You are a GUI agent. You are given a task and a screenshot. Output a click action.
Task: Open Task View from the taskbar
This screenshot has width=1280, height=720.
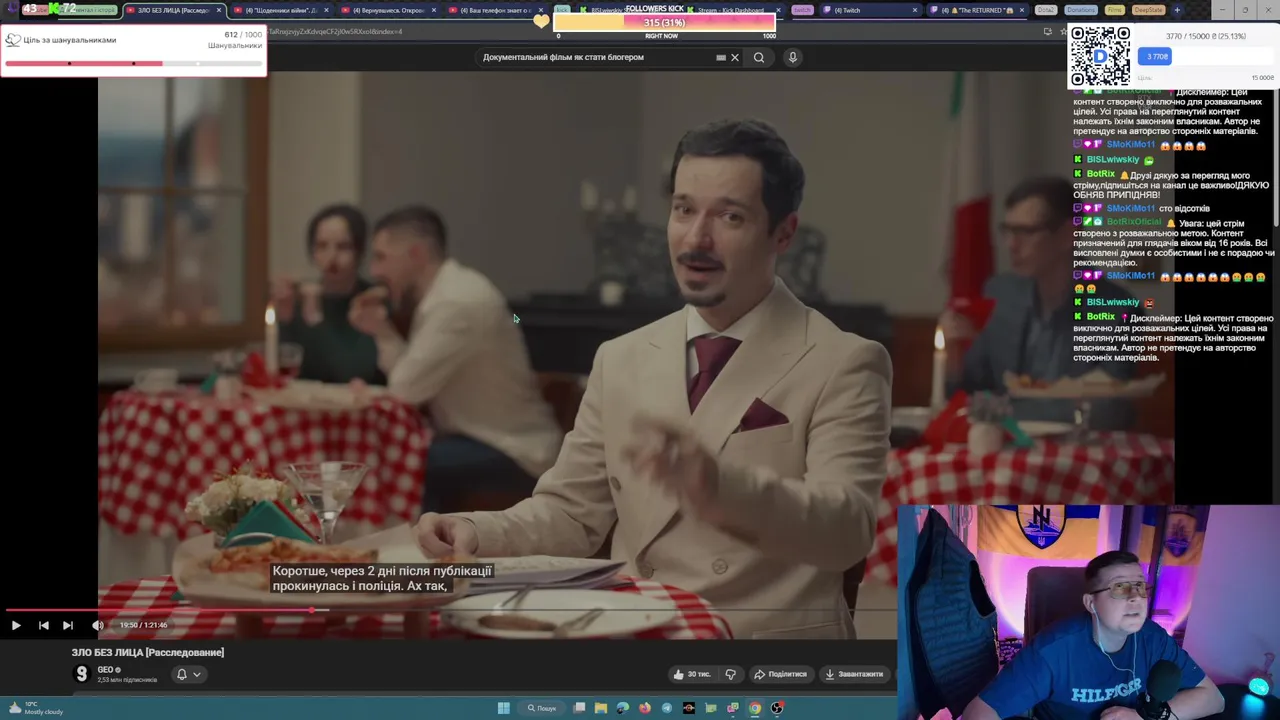(x=579, y=708)
